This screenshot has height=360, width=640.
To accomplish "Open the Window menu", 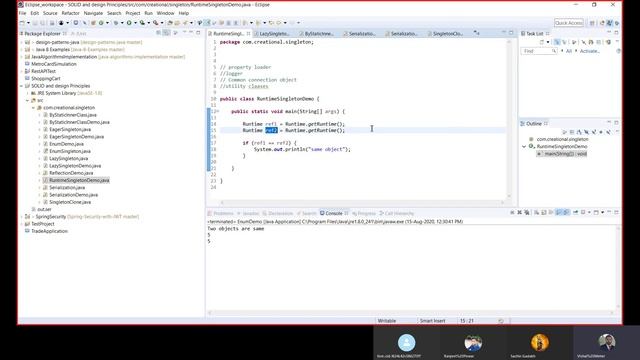I will pyautogui.click(x=165, y=13).
